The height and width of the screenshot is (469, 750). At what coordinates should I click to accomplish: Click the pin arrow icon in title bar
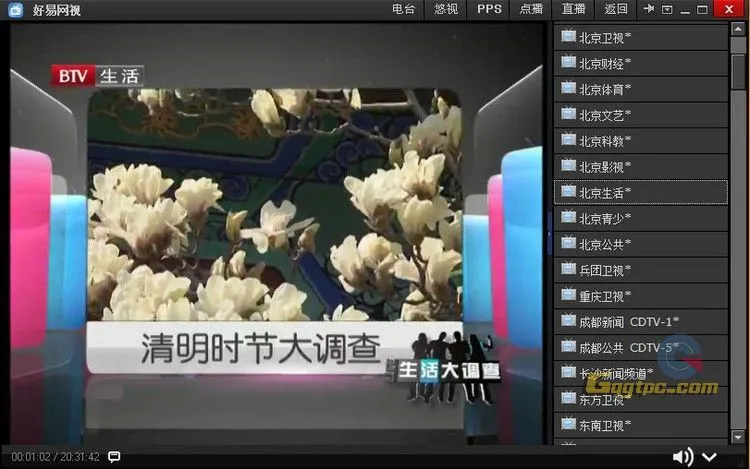[x=649, y=9]
